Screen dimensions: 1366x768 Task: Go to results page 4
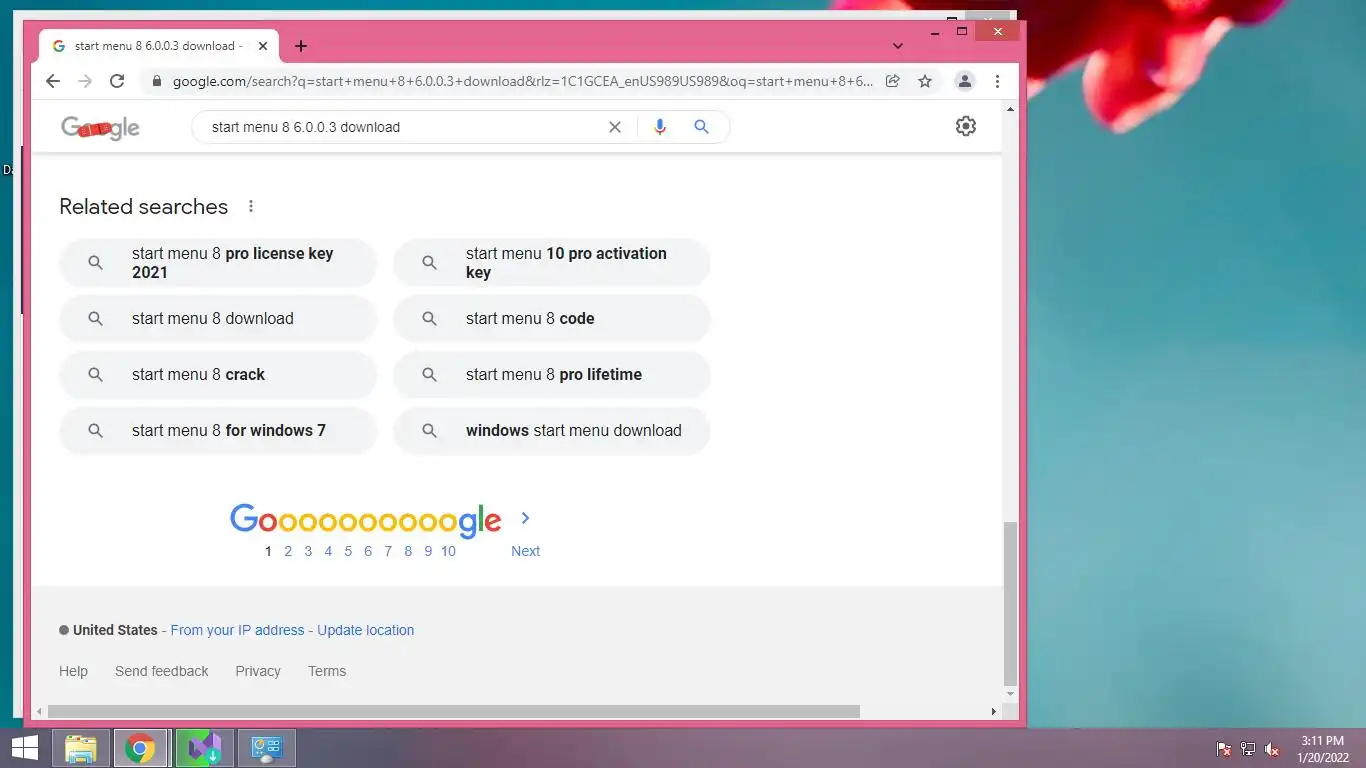tap(328, 551)
